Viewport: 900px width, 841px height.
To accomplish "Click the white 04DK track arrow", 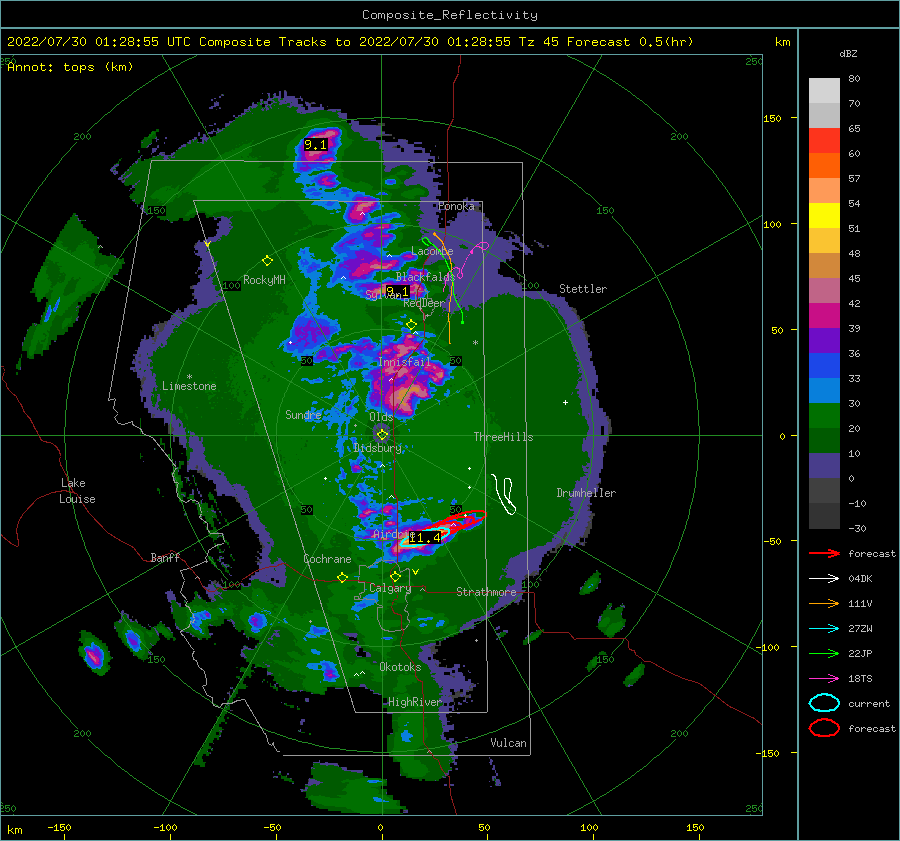I will pos(824,579).
